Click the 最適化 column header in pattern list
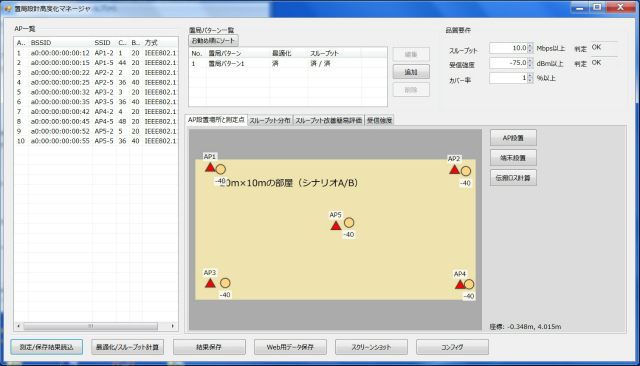The width and height of the screenshot is (640, 366). click(289, 53)
